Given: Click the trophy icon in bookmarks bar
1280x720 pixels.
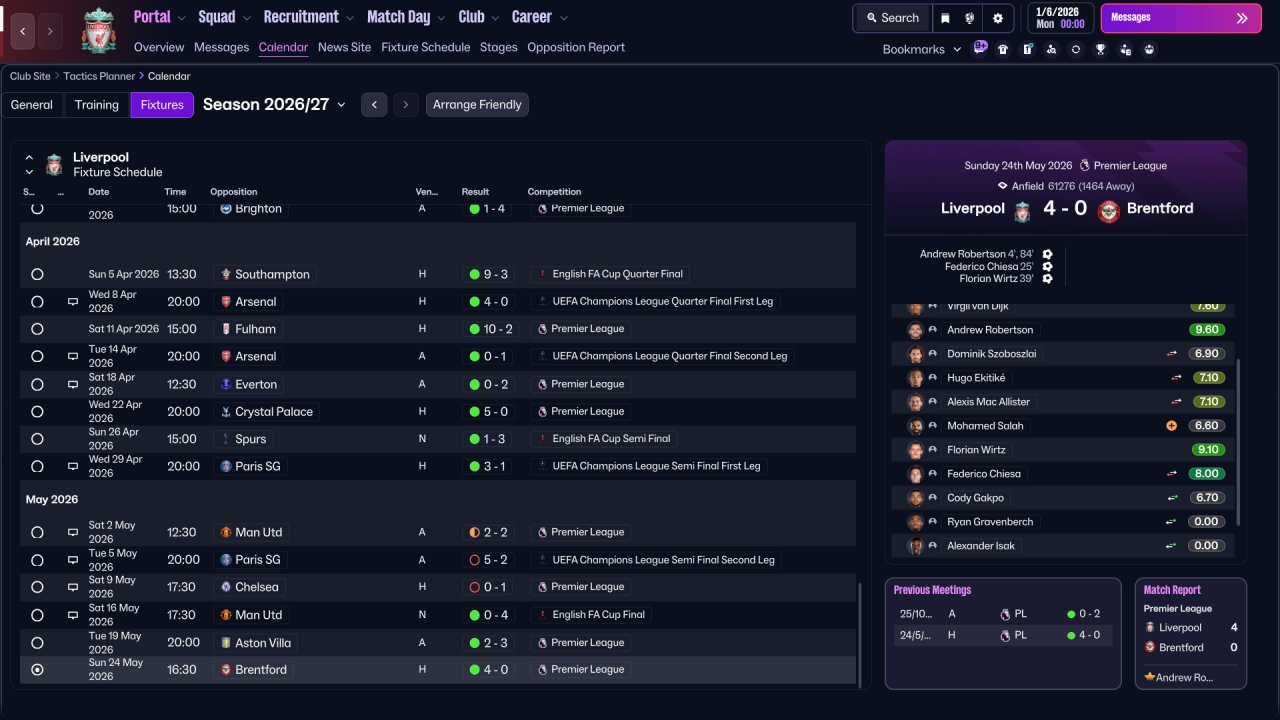Looking at the screenshot, I should [1100, 49].
